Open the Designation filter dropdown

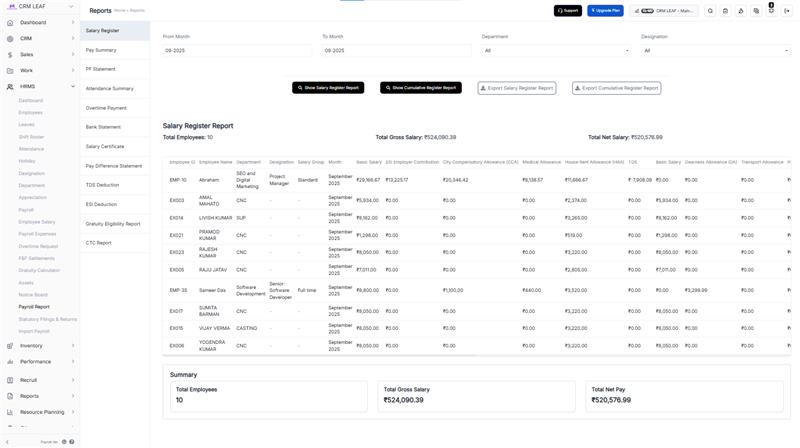(716, 51)
